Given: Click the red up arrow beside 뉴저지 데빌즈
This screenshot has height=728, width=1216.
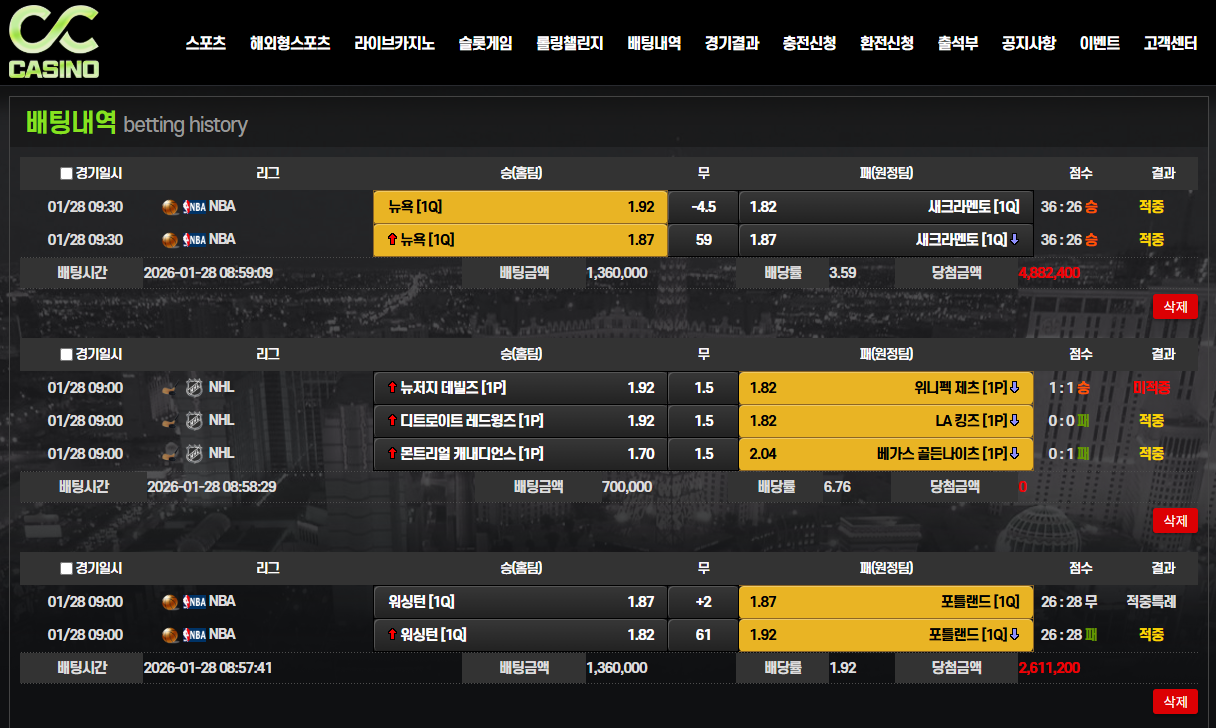Looking at the screenshot, I should pyautogui.click(x=392, y=388).
